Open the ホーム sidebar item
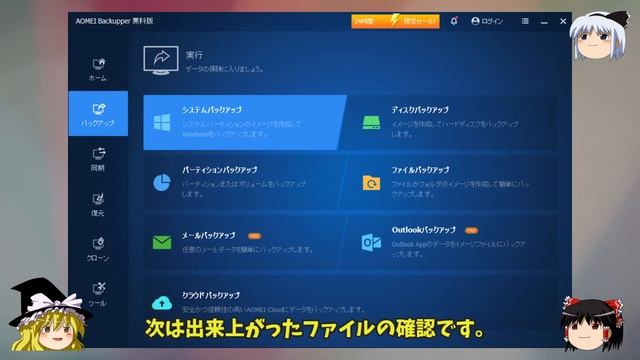The height and width of the screenshot is (360, 640). click(98, 69)
